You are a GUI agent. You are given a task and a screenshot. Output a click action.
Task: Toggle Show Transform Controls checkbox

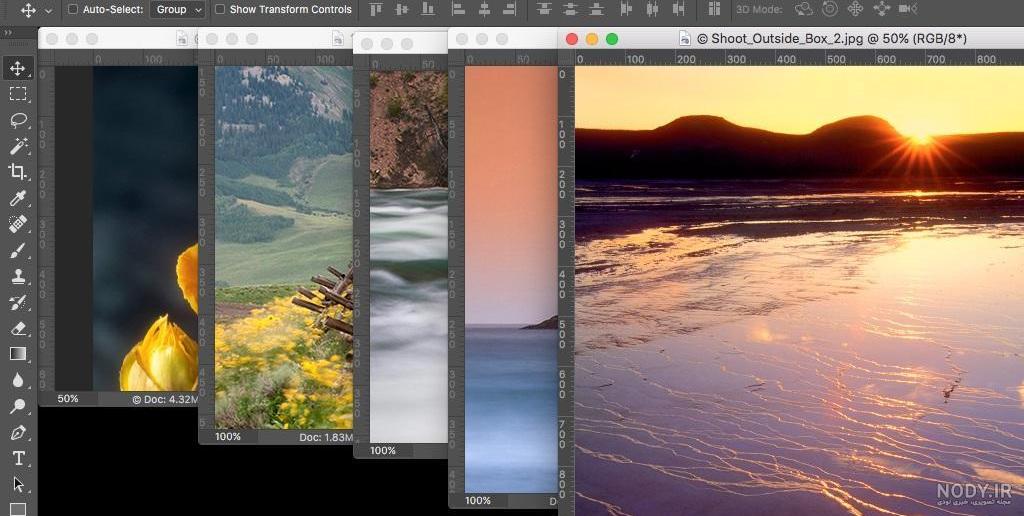click(x=220, y=9)
